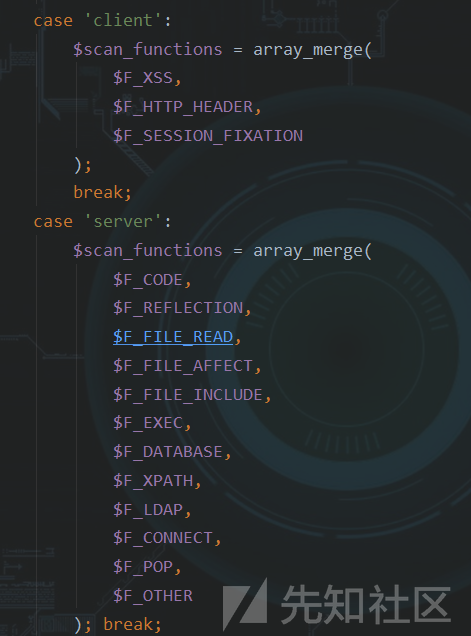Viewport: 471px width, 636px height.
Task: Click the break keyword after client case
Action: [x=98, y=193]
